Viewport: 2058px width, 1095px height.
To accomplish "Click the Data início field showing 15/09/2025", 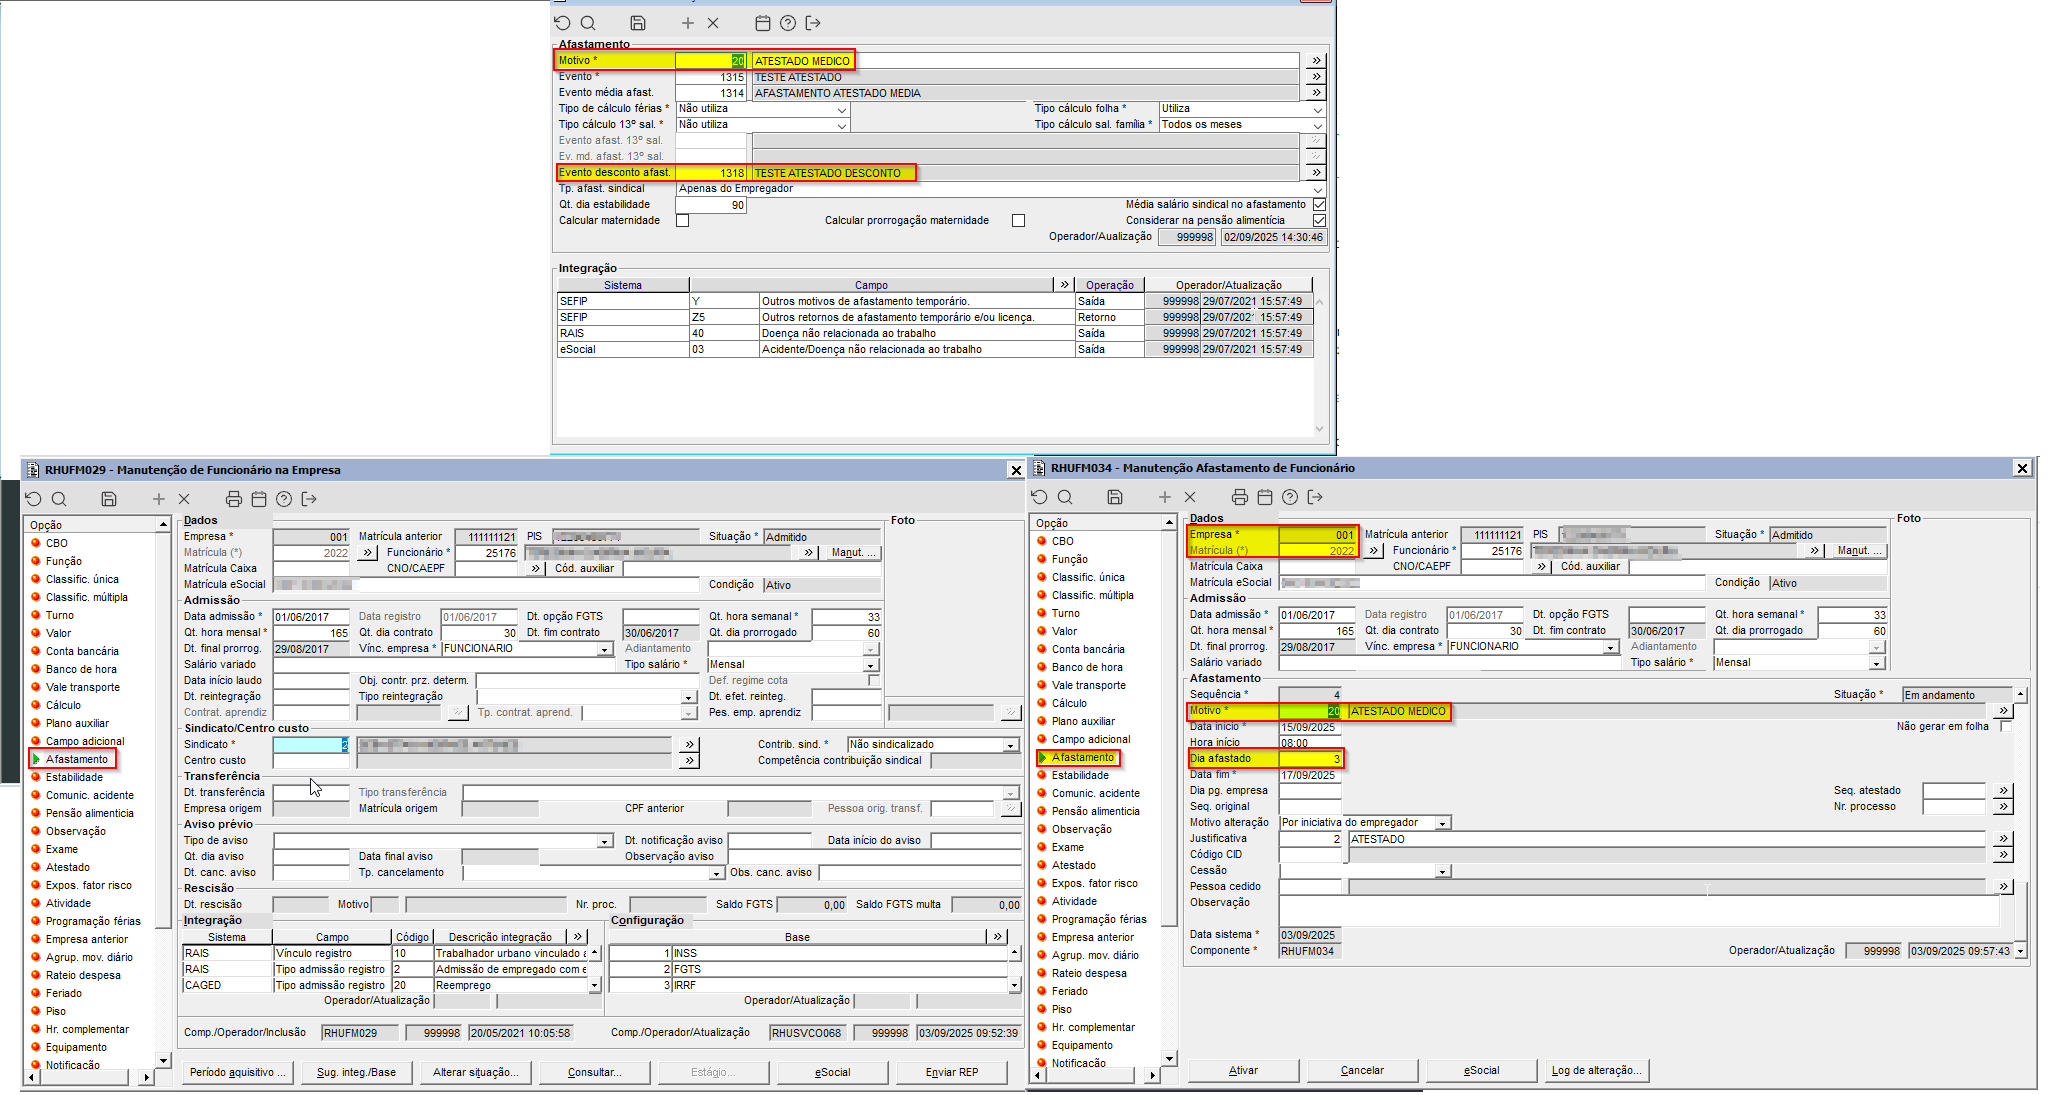I will [1309, 727].
